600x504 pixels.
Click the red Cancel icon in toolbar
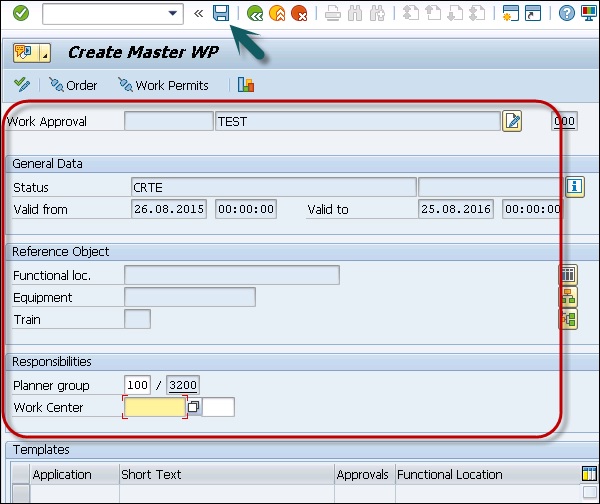(x=298, y=13)
